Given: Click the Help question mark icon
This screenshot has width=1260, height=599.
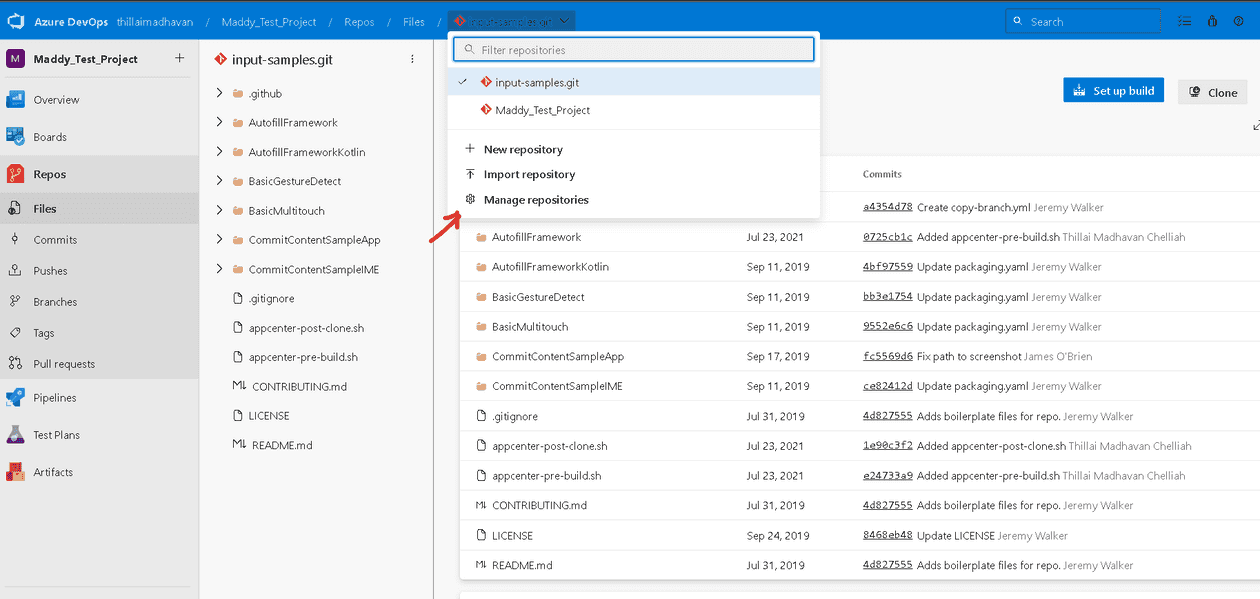Looking at the screenshot, I should pyautogui.click(x=1238, y=20).
